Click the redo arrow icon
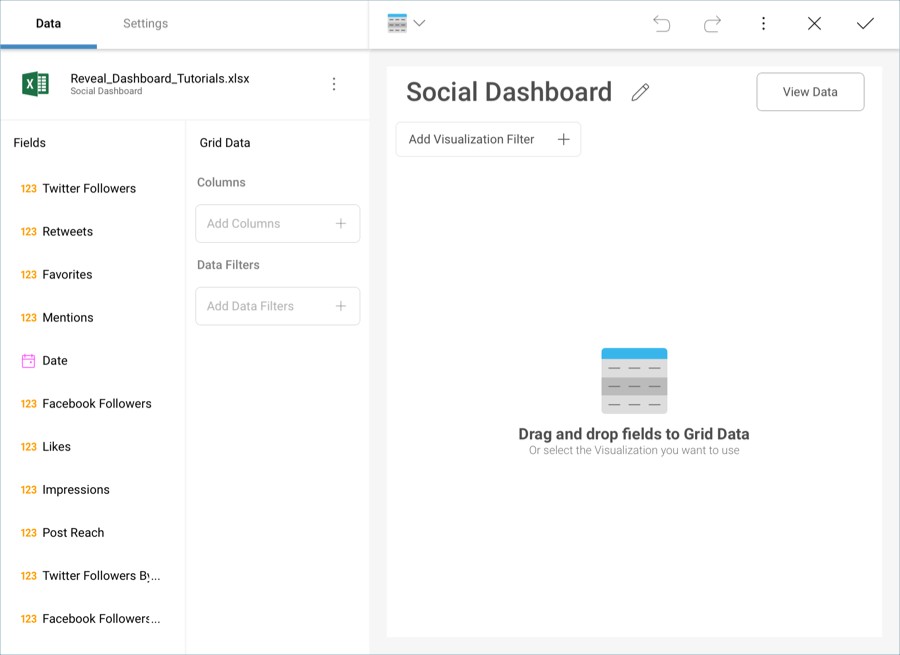The image size is (900, 655). tap(712, 24)
